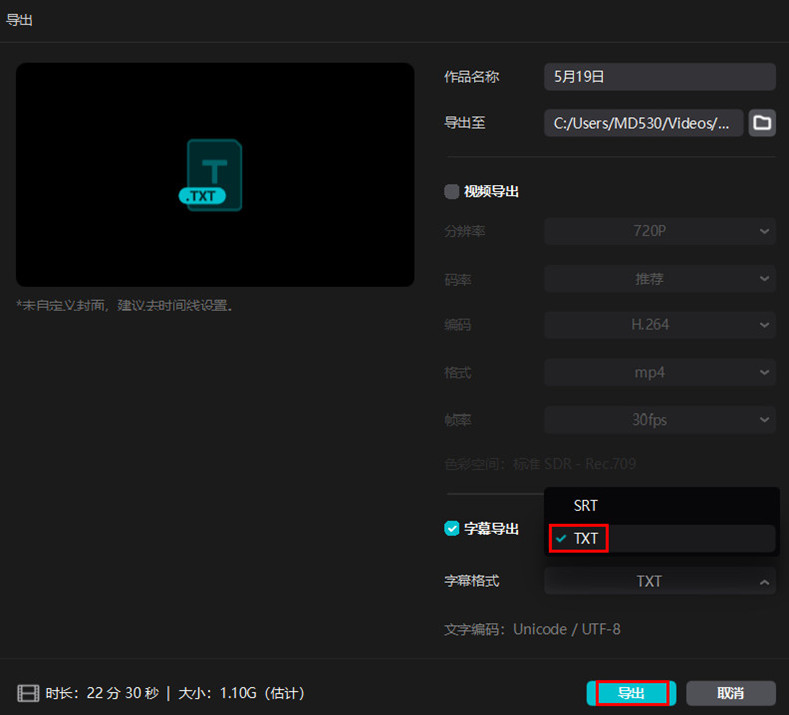This screenshot has width=789, height=715.
Task: Edit the 作品名称 field 5月19日
Action: click(x=659, y=76)
